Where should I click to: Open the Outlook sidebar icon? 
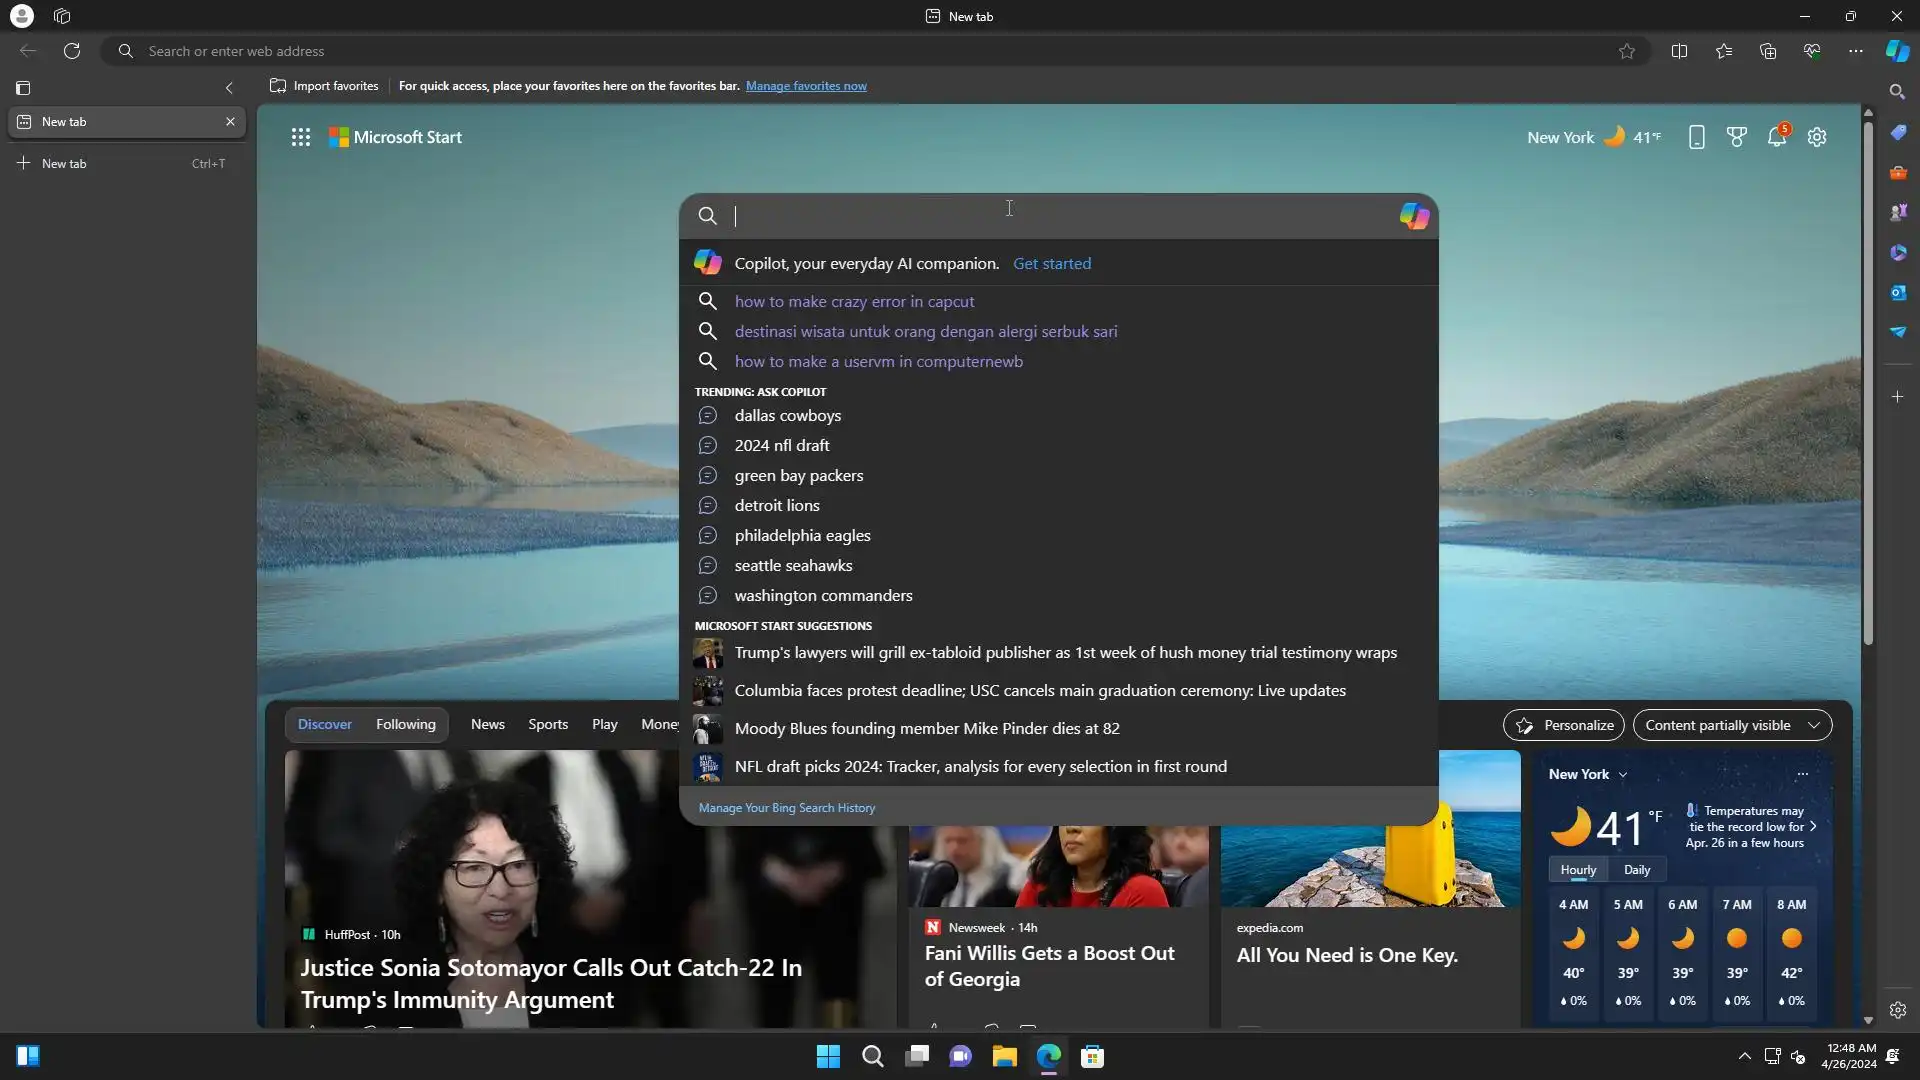(1897, 292)
